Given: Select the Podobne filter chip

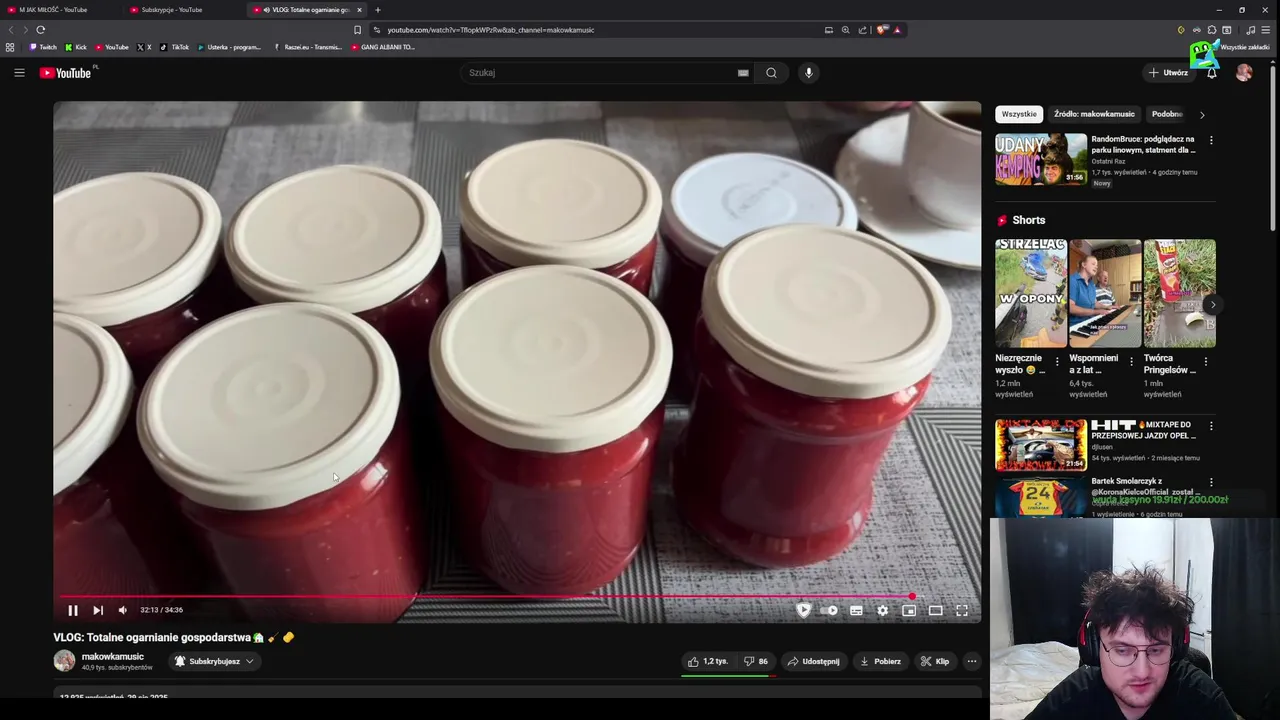Looking at the screenshot, I should point(1166,114).
